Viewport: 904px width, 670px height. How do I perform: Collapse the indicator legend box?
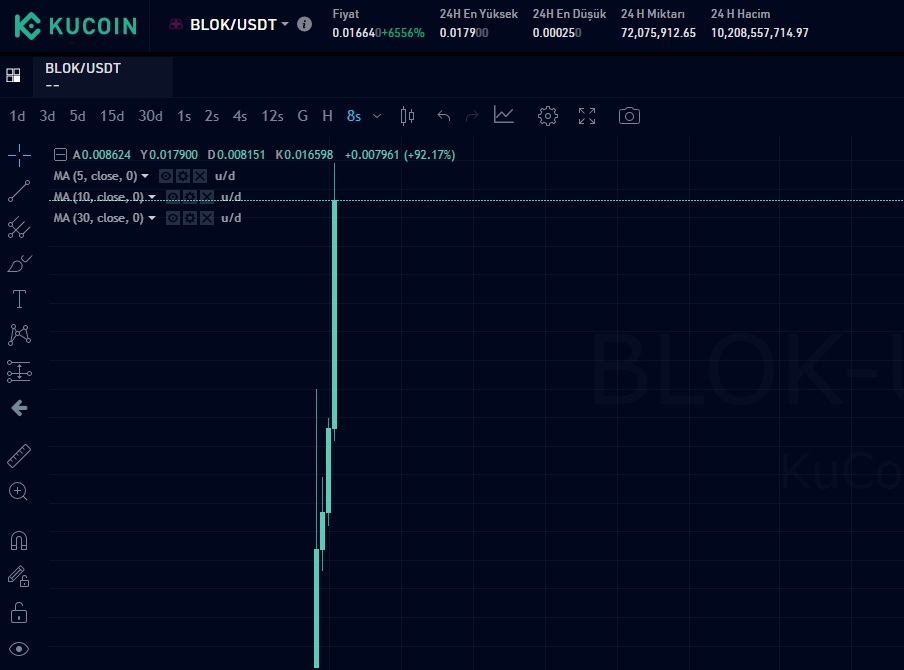click(x=60, y=155)
